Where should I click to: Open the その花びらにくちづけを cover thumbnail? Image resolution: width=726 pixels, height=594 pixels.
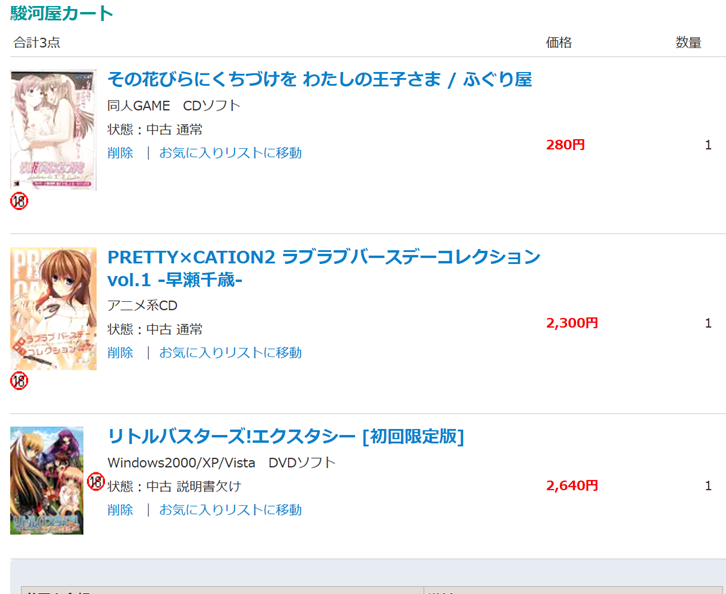[53, 130]
